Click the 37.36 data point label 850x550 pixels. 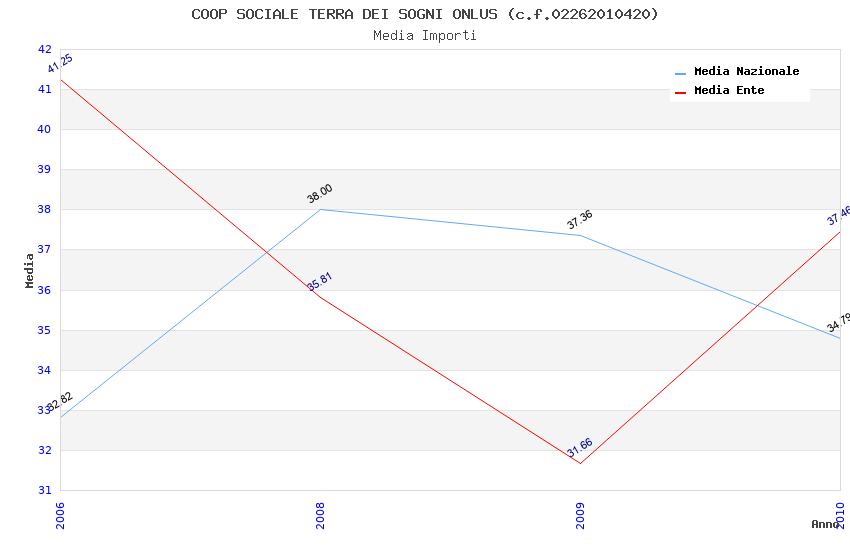pos(580,220)
